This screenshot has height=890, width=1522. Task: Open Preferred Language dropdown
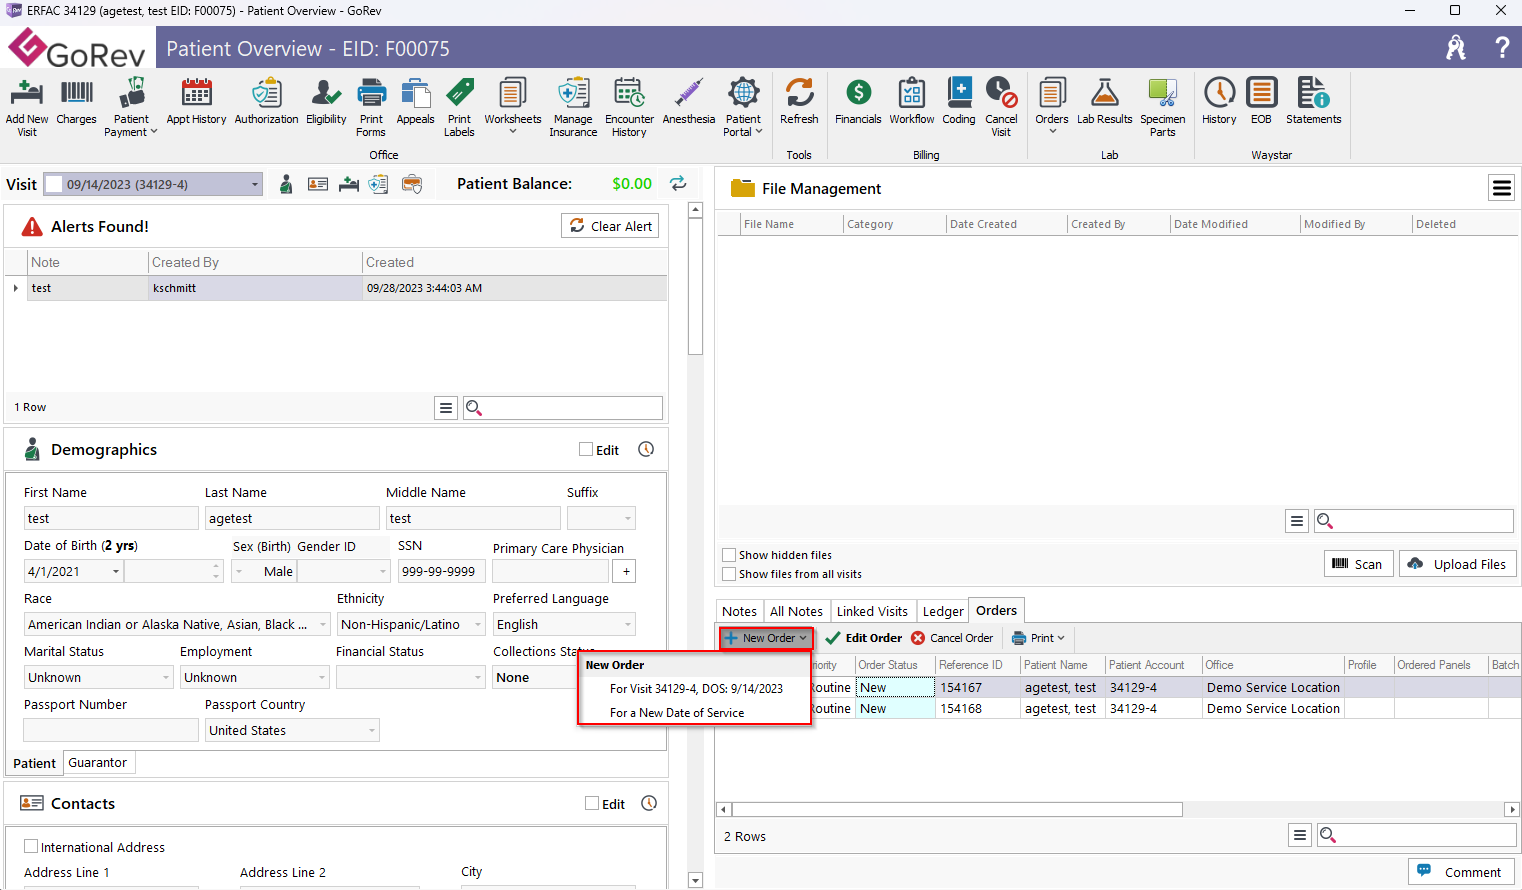628,624
